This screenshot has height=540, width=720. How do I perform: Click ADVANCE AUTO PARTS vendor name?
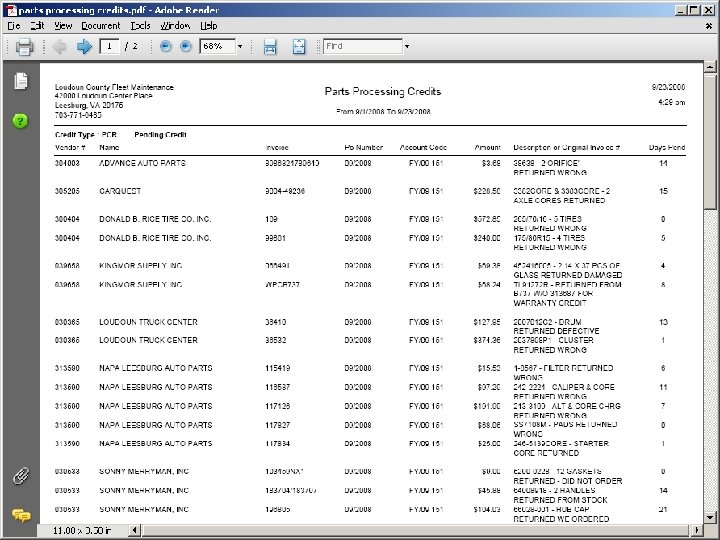pyautogui.click(x=142, y=163)
